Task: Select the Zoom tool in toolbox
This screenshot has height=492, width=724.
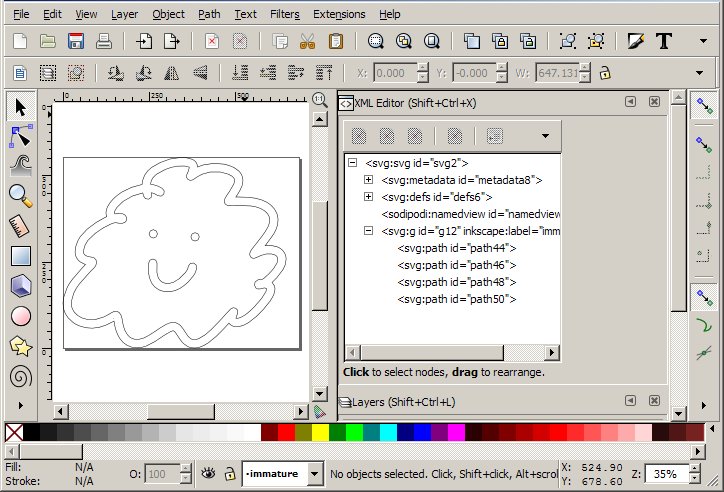Action: pyautogui.click(x=20, y=195)
